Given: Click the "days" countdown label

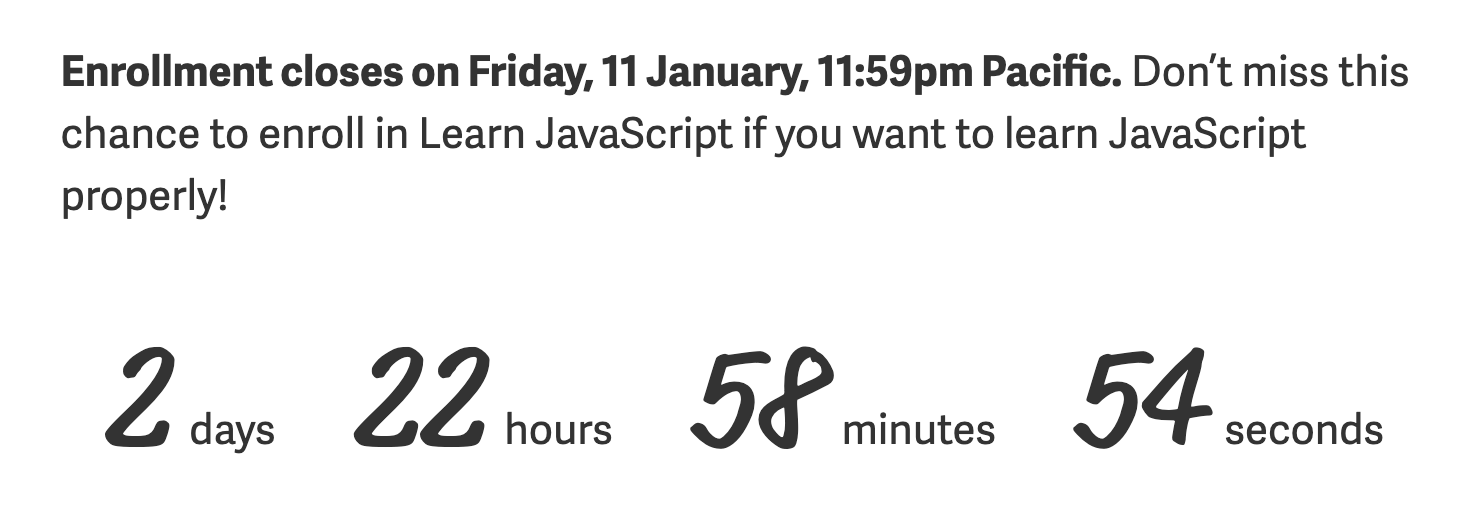Looking at the screenshot, I should pos(232,431).
